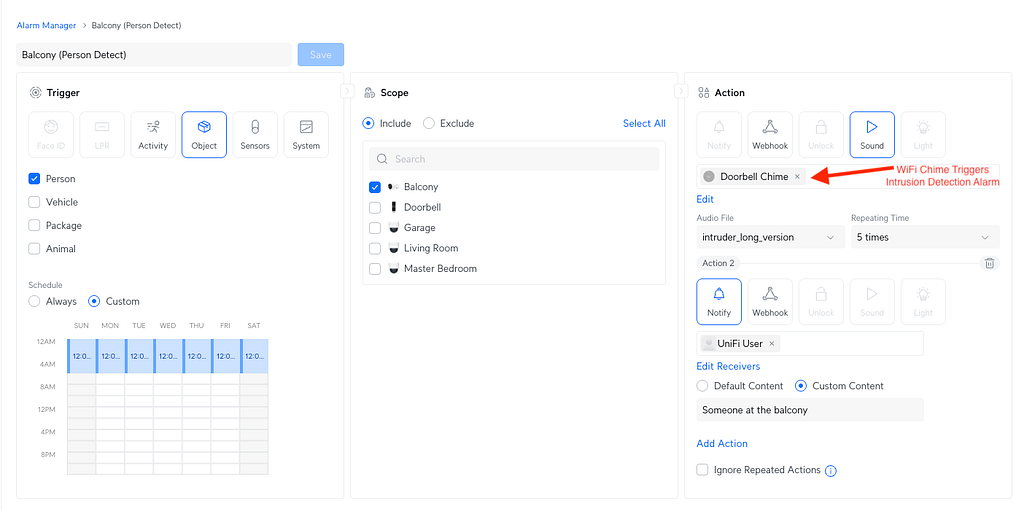Check the Package object checkbox
The width and height of the screenshot is (1024, 511).
pyautogui.click(x=35, y=225)
